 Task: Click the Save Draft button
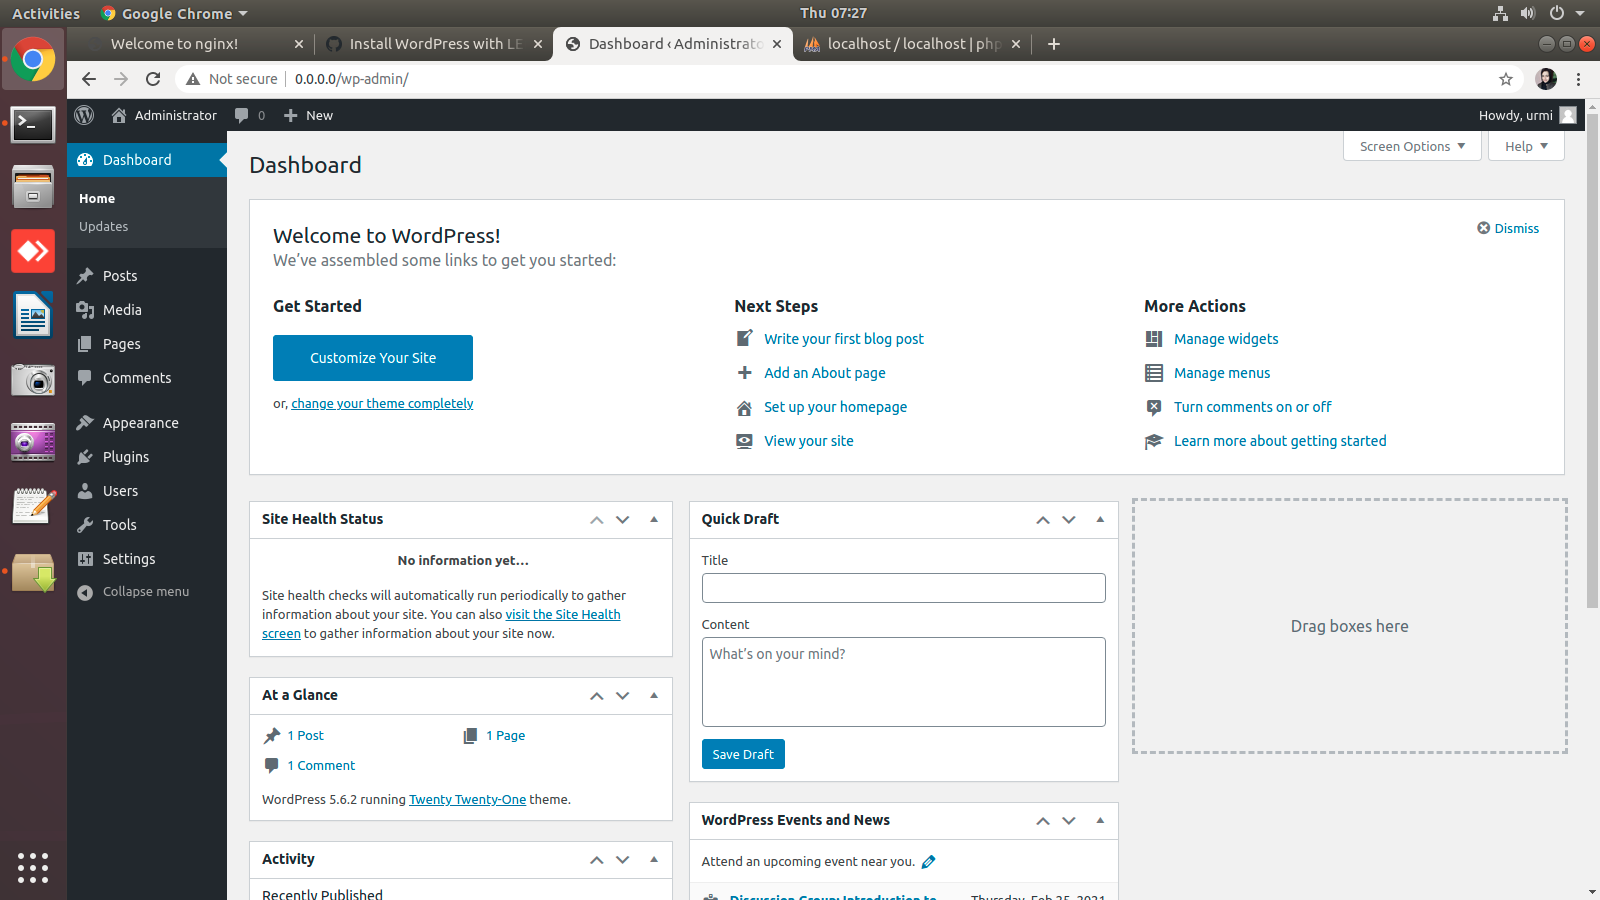tap(743, 754)
